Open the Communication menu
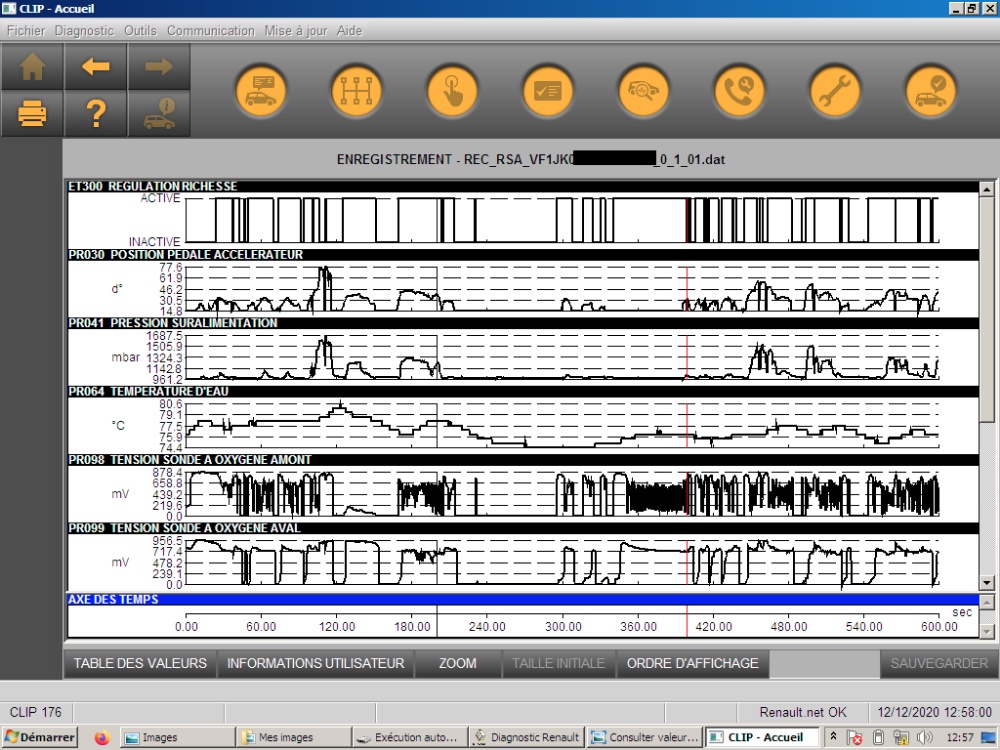Viewport: 1000px width, 750px height. tap(210, 31)
